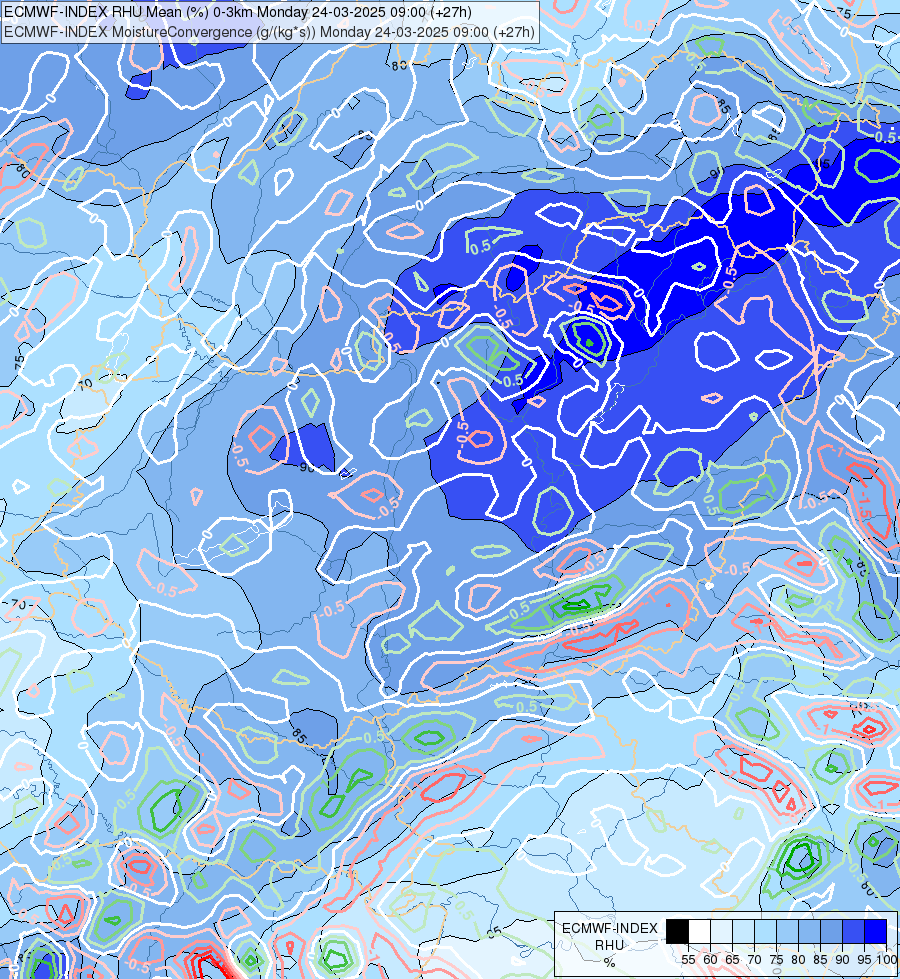Click the legend tick value 65
Screen dimensions: 900x979
(x=733, y=960)
